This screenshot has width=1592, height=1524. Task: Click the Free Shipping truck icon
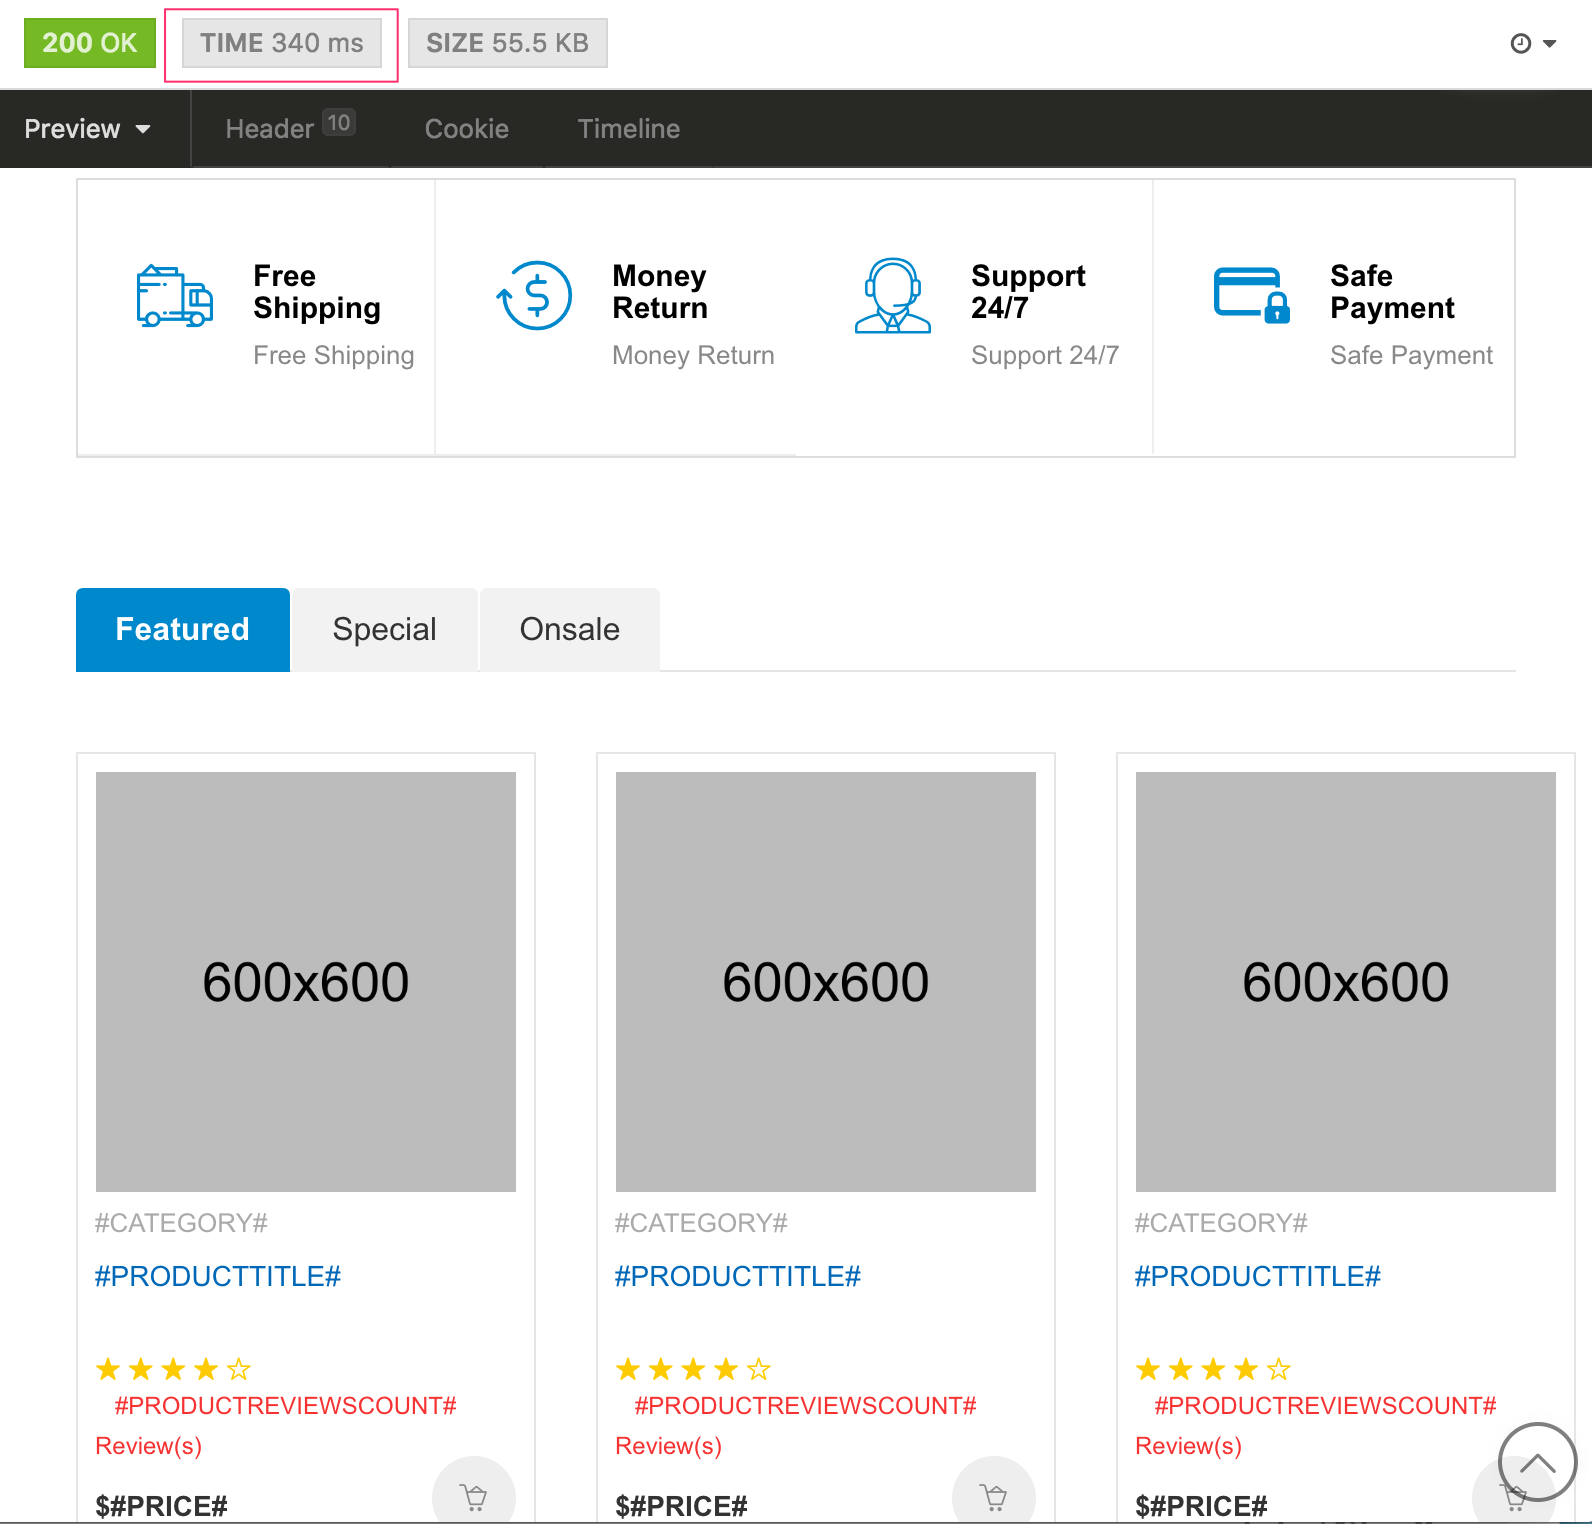pos(174,296)
